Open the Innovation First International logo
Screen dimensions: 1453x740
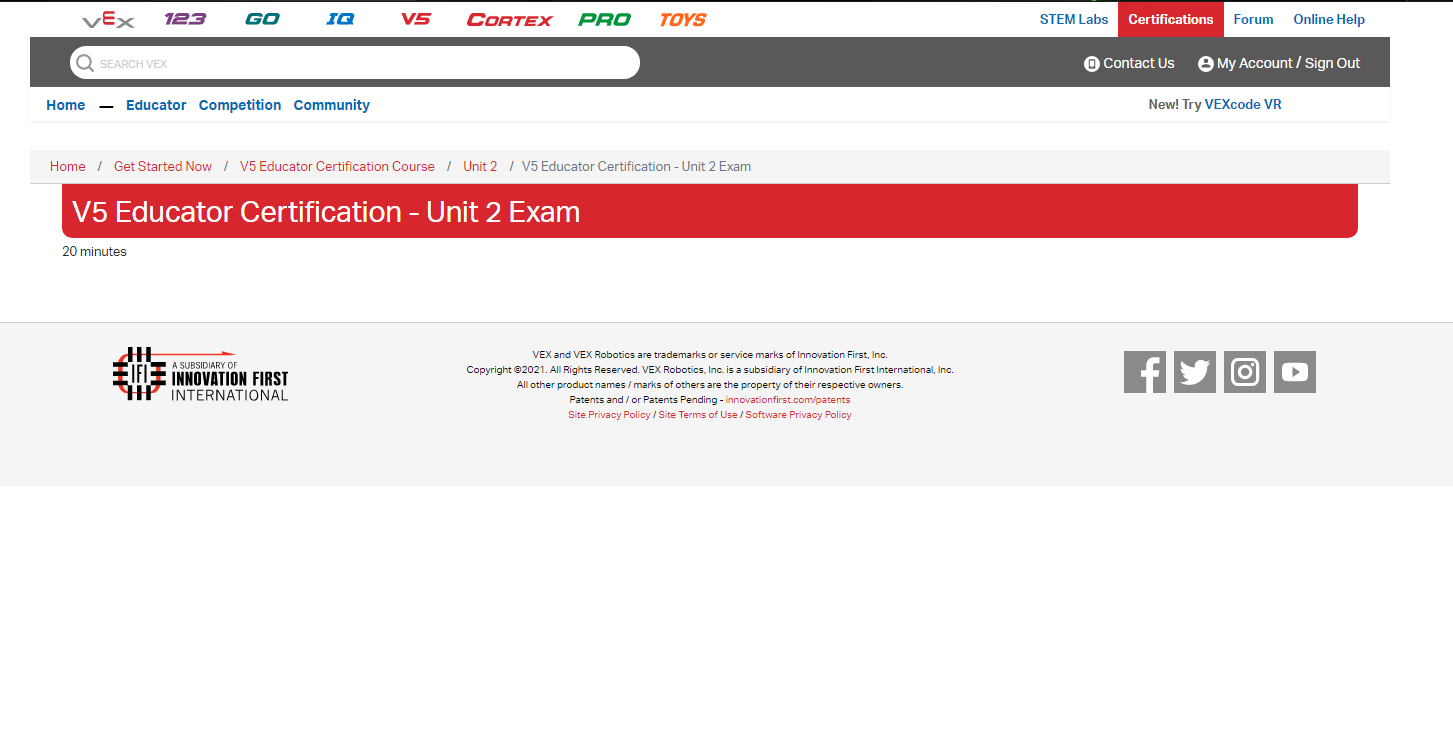[x=200, y=374]
